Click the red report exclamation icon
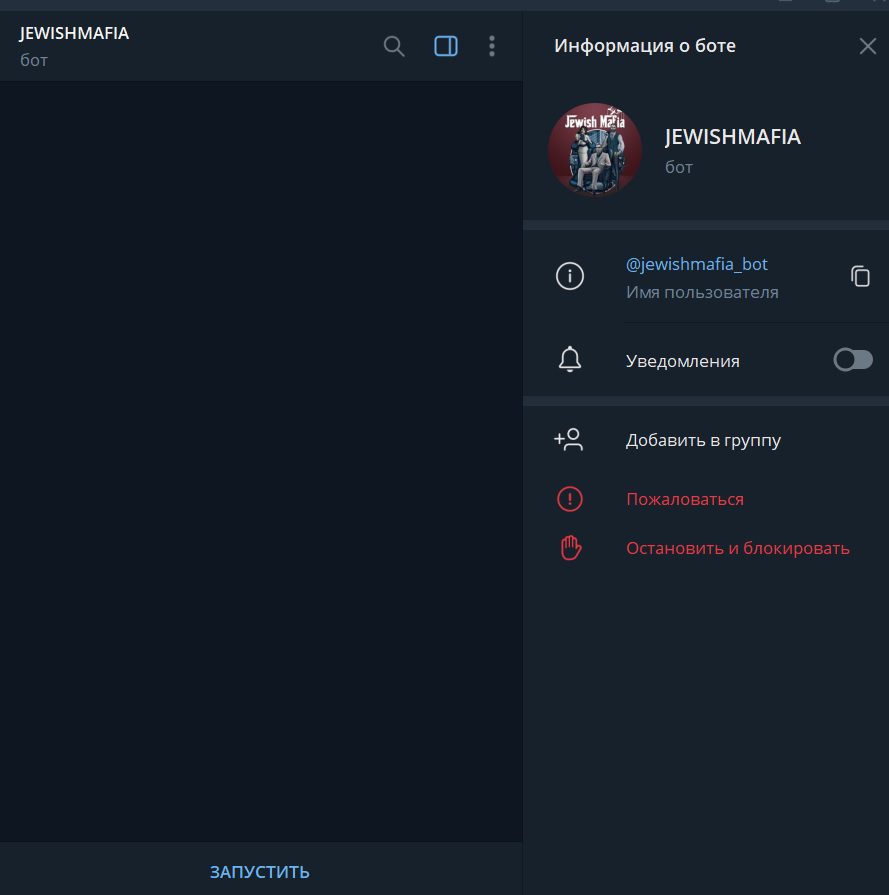The width and height of the screenshot is (889, 895). tap(570, 499)
